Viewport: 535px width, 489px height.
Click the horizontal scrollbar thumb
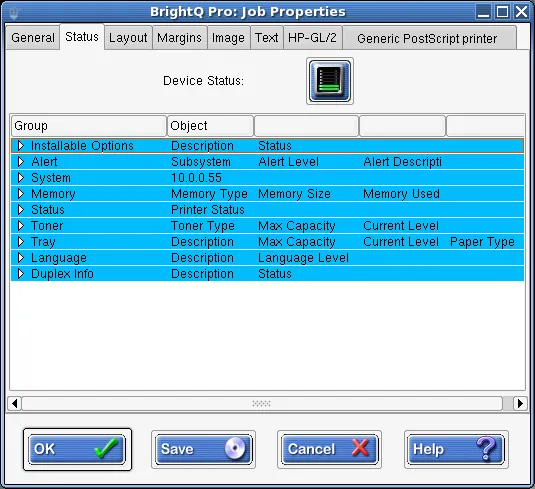pos(262,403)
